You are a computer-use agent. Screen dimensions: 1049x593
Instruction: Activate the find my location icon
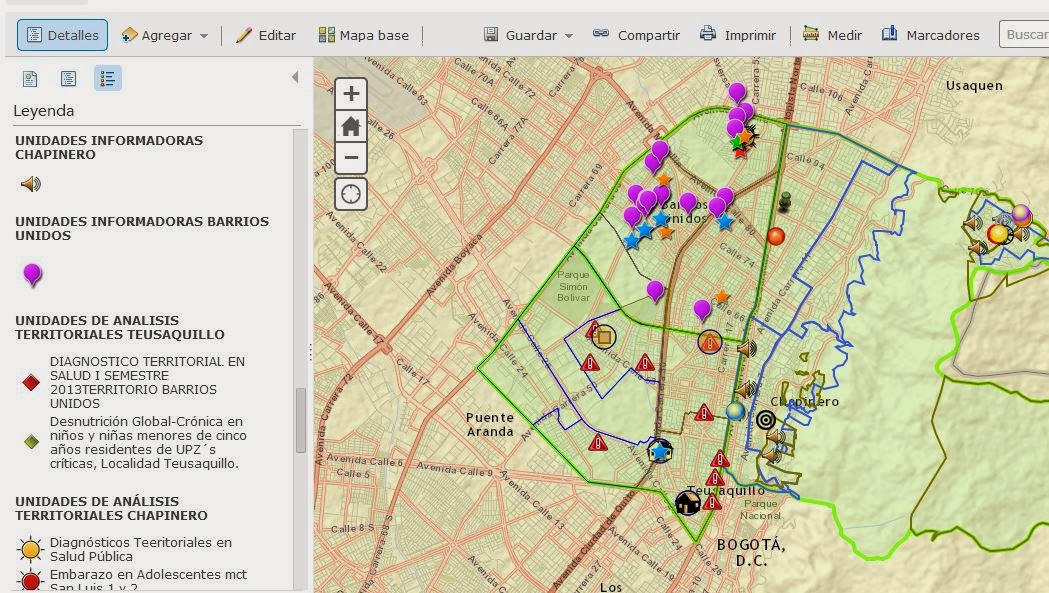pyautogui.click(x=350, y=192)
